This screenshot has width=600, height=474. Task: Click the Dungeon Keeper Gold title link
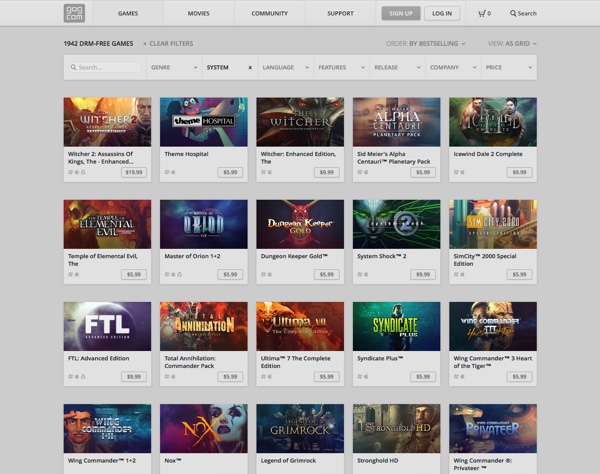294,256
